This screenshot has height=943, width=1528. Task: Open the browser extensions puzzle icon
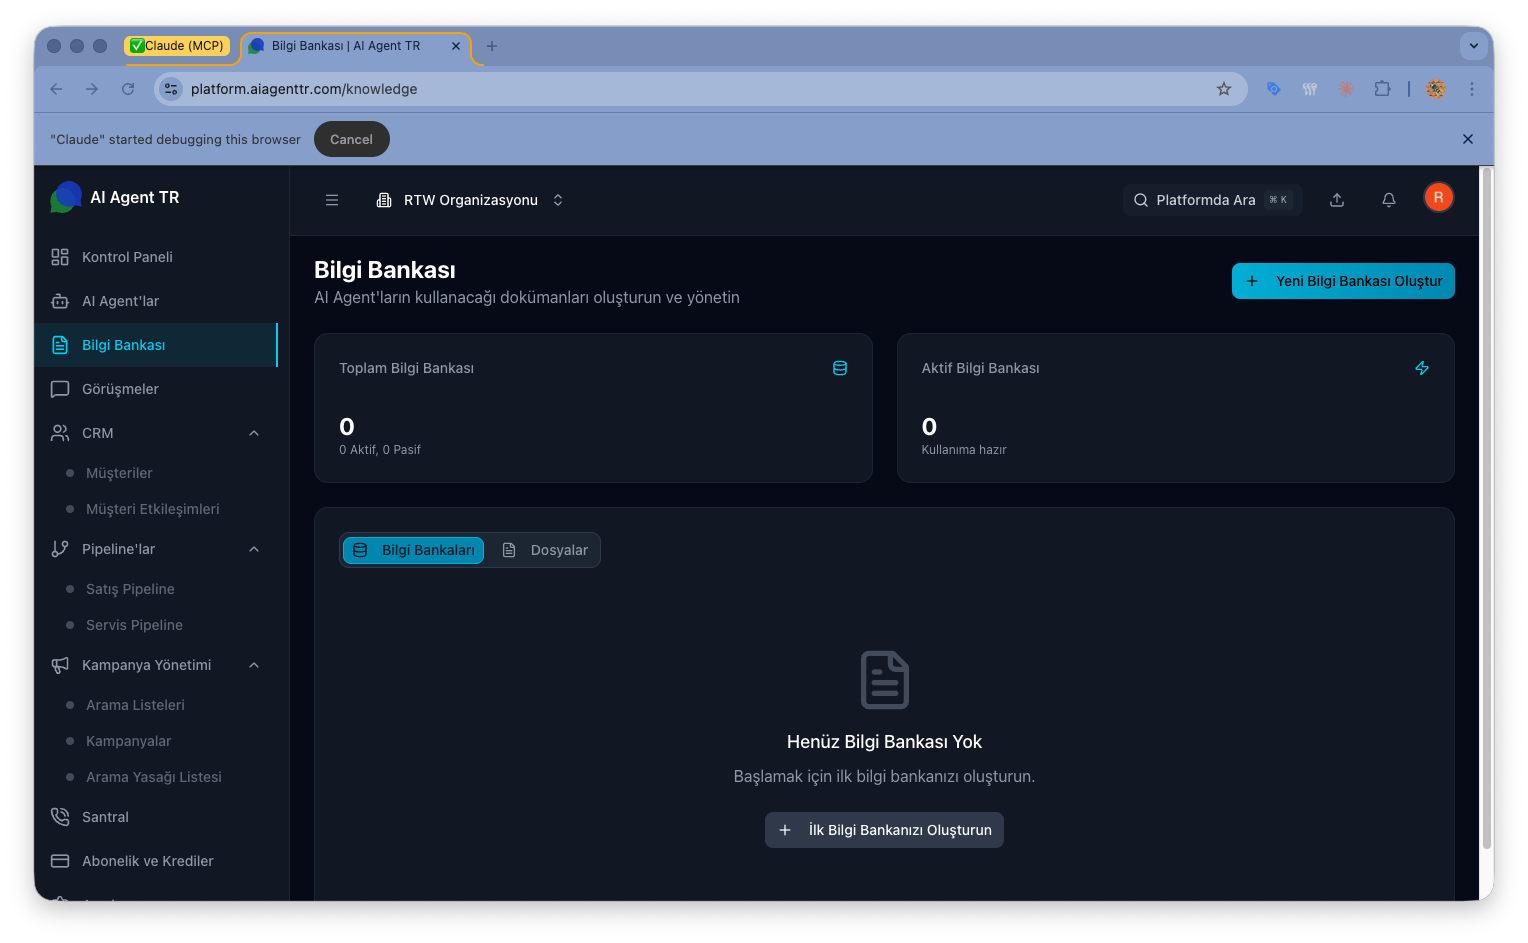1382,89
